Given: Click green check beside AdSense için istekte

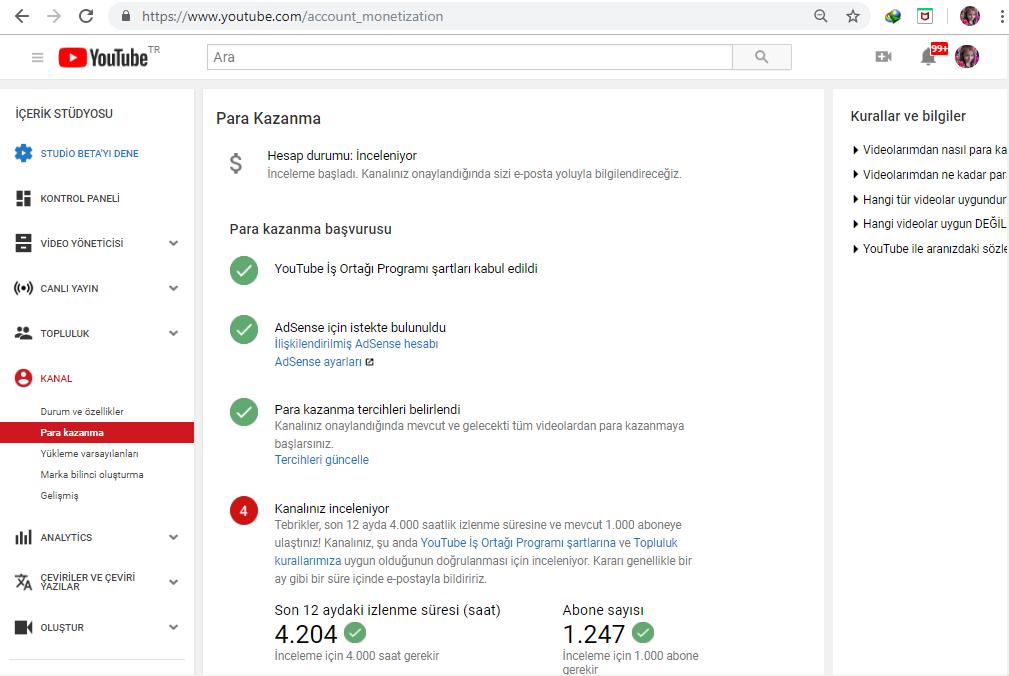Looking at the screenshot, I should (x=244, y=329).
